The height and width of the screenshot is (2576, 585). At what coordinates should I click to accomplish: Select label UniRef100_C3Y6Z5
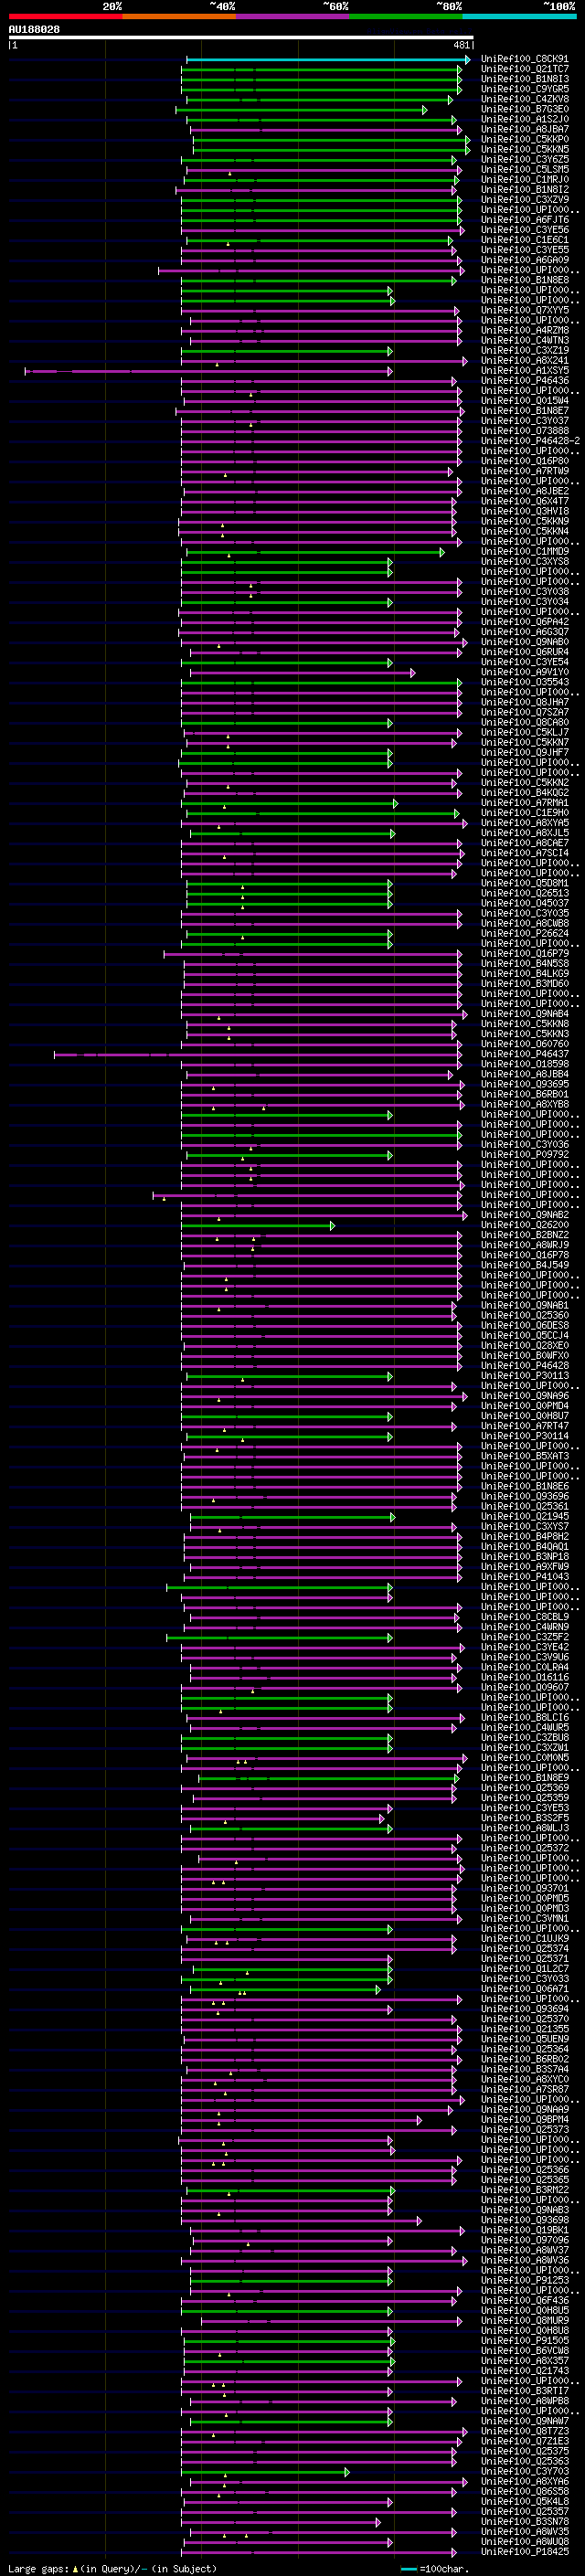tap(524, 159)
